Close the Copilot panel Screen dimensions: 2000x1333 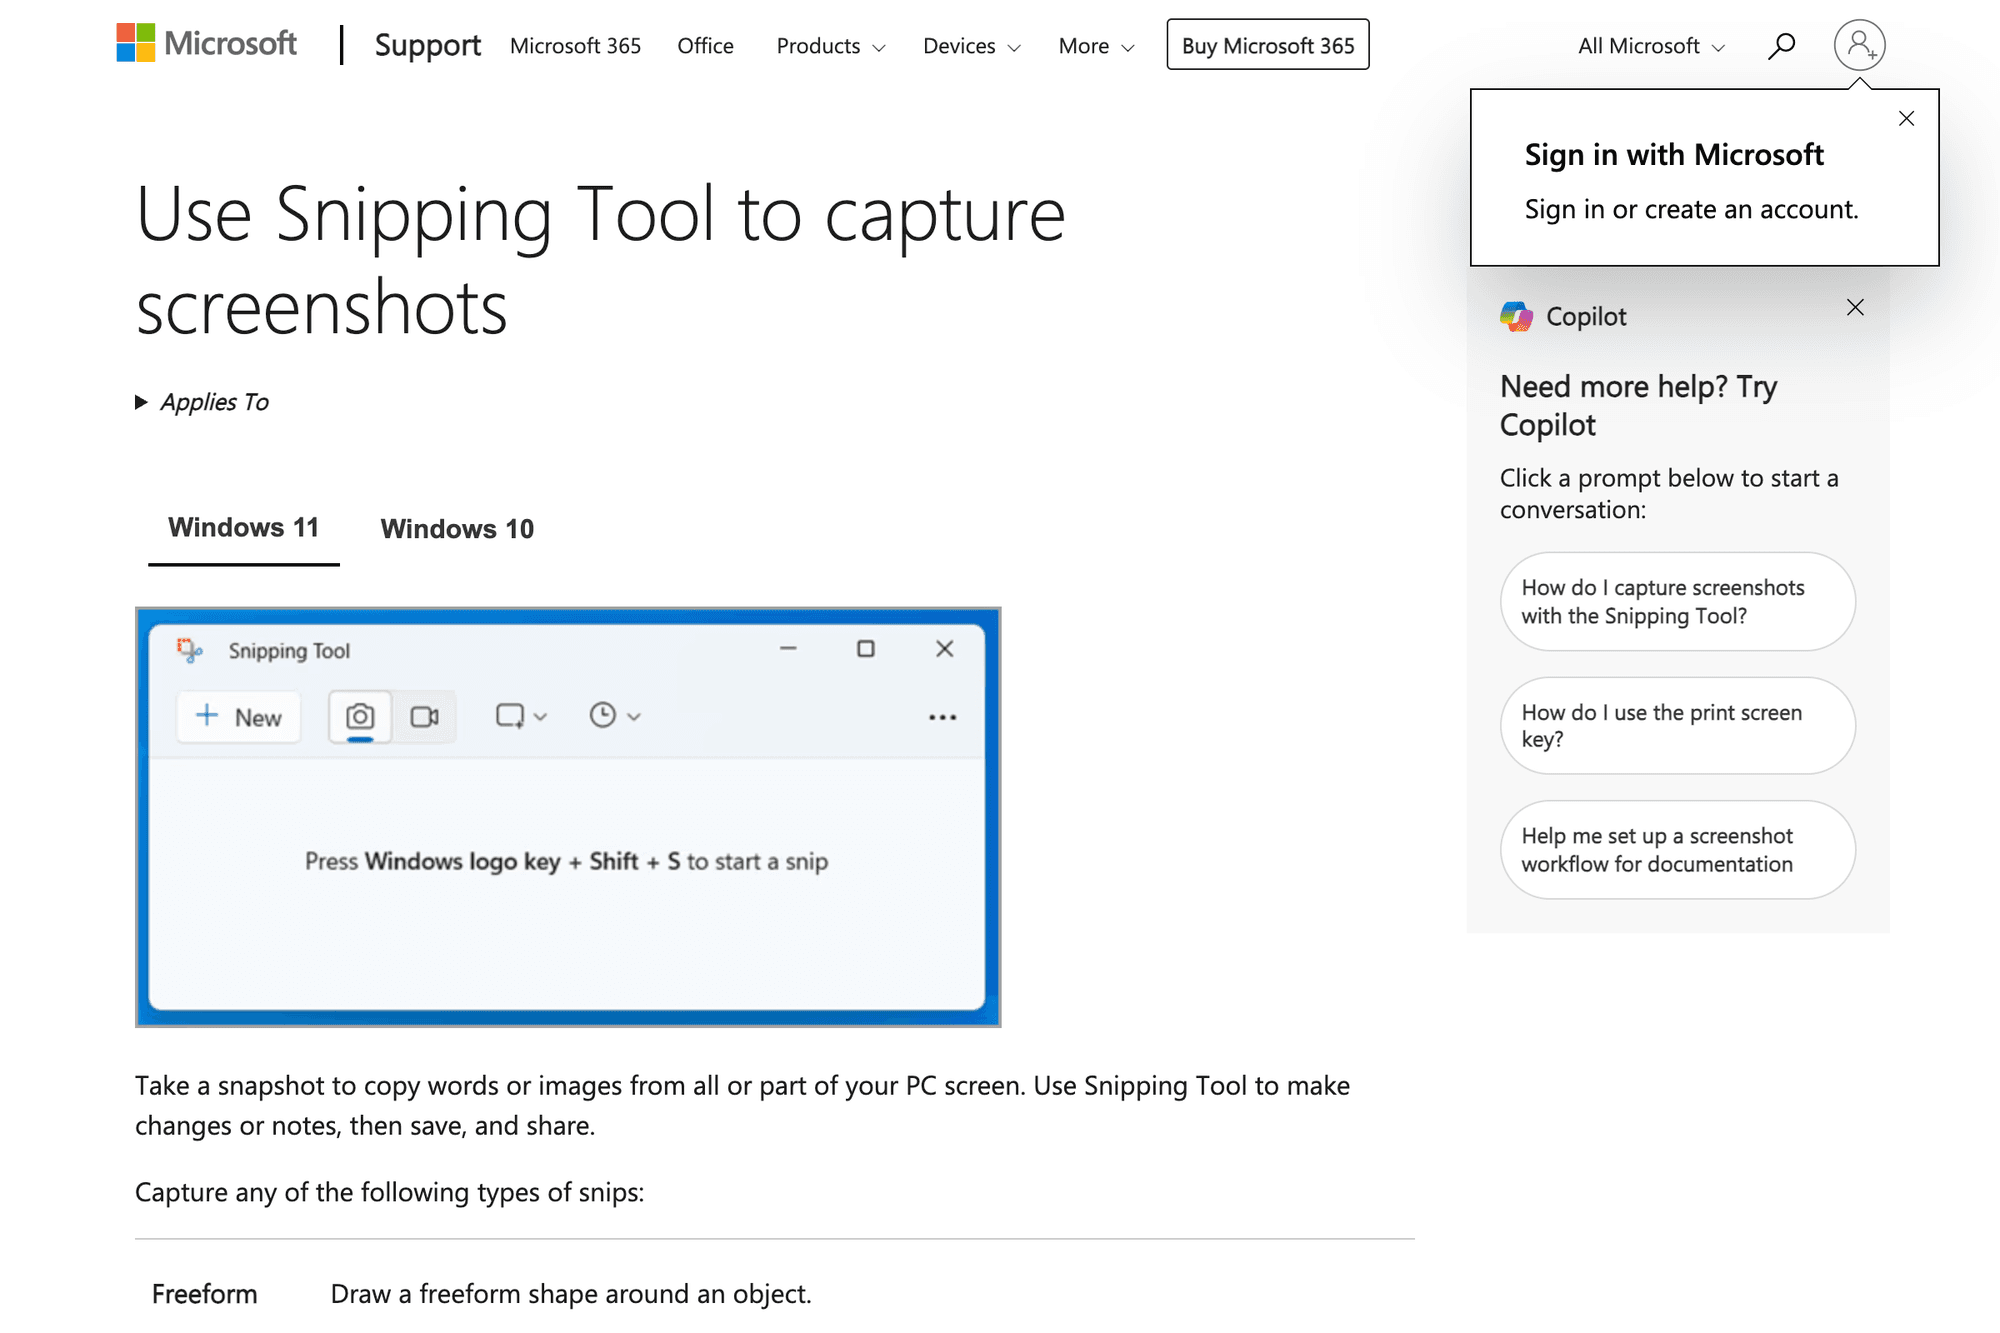[x=1855, y=307]
